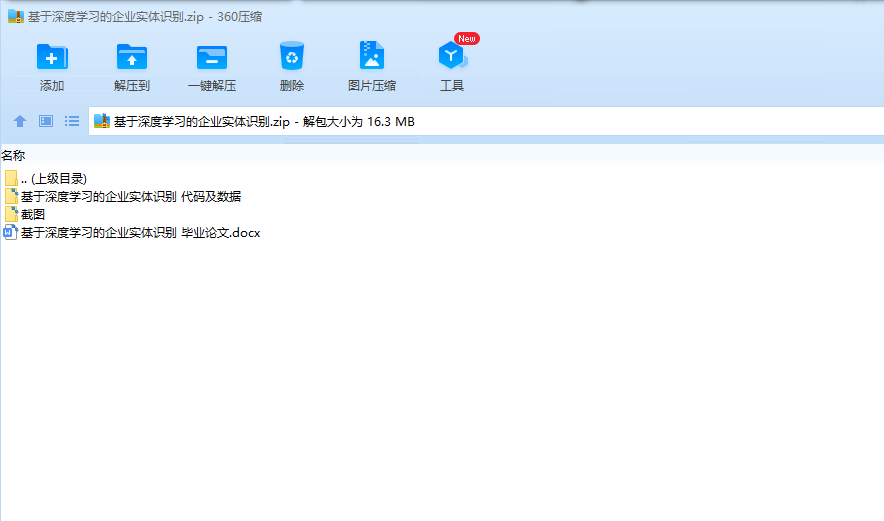Select the 截图 folder name
The height and width of the screenshot is (521, 884).
(33, 214)
